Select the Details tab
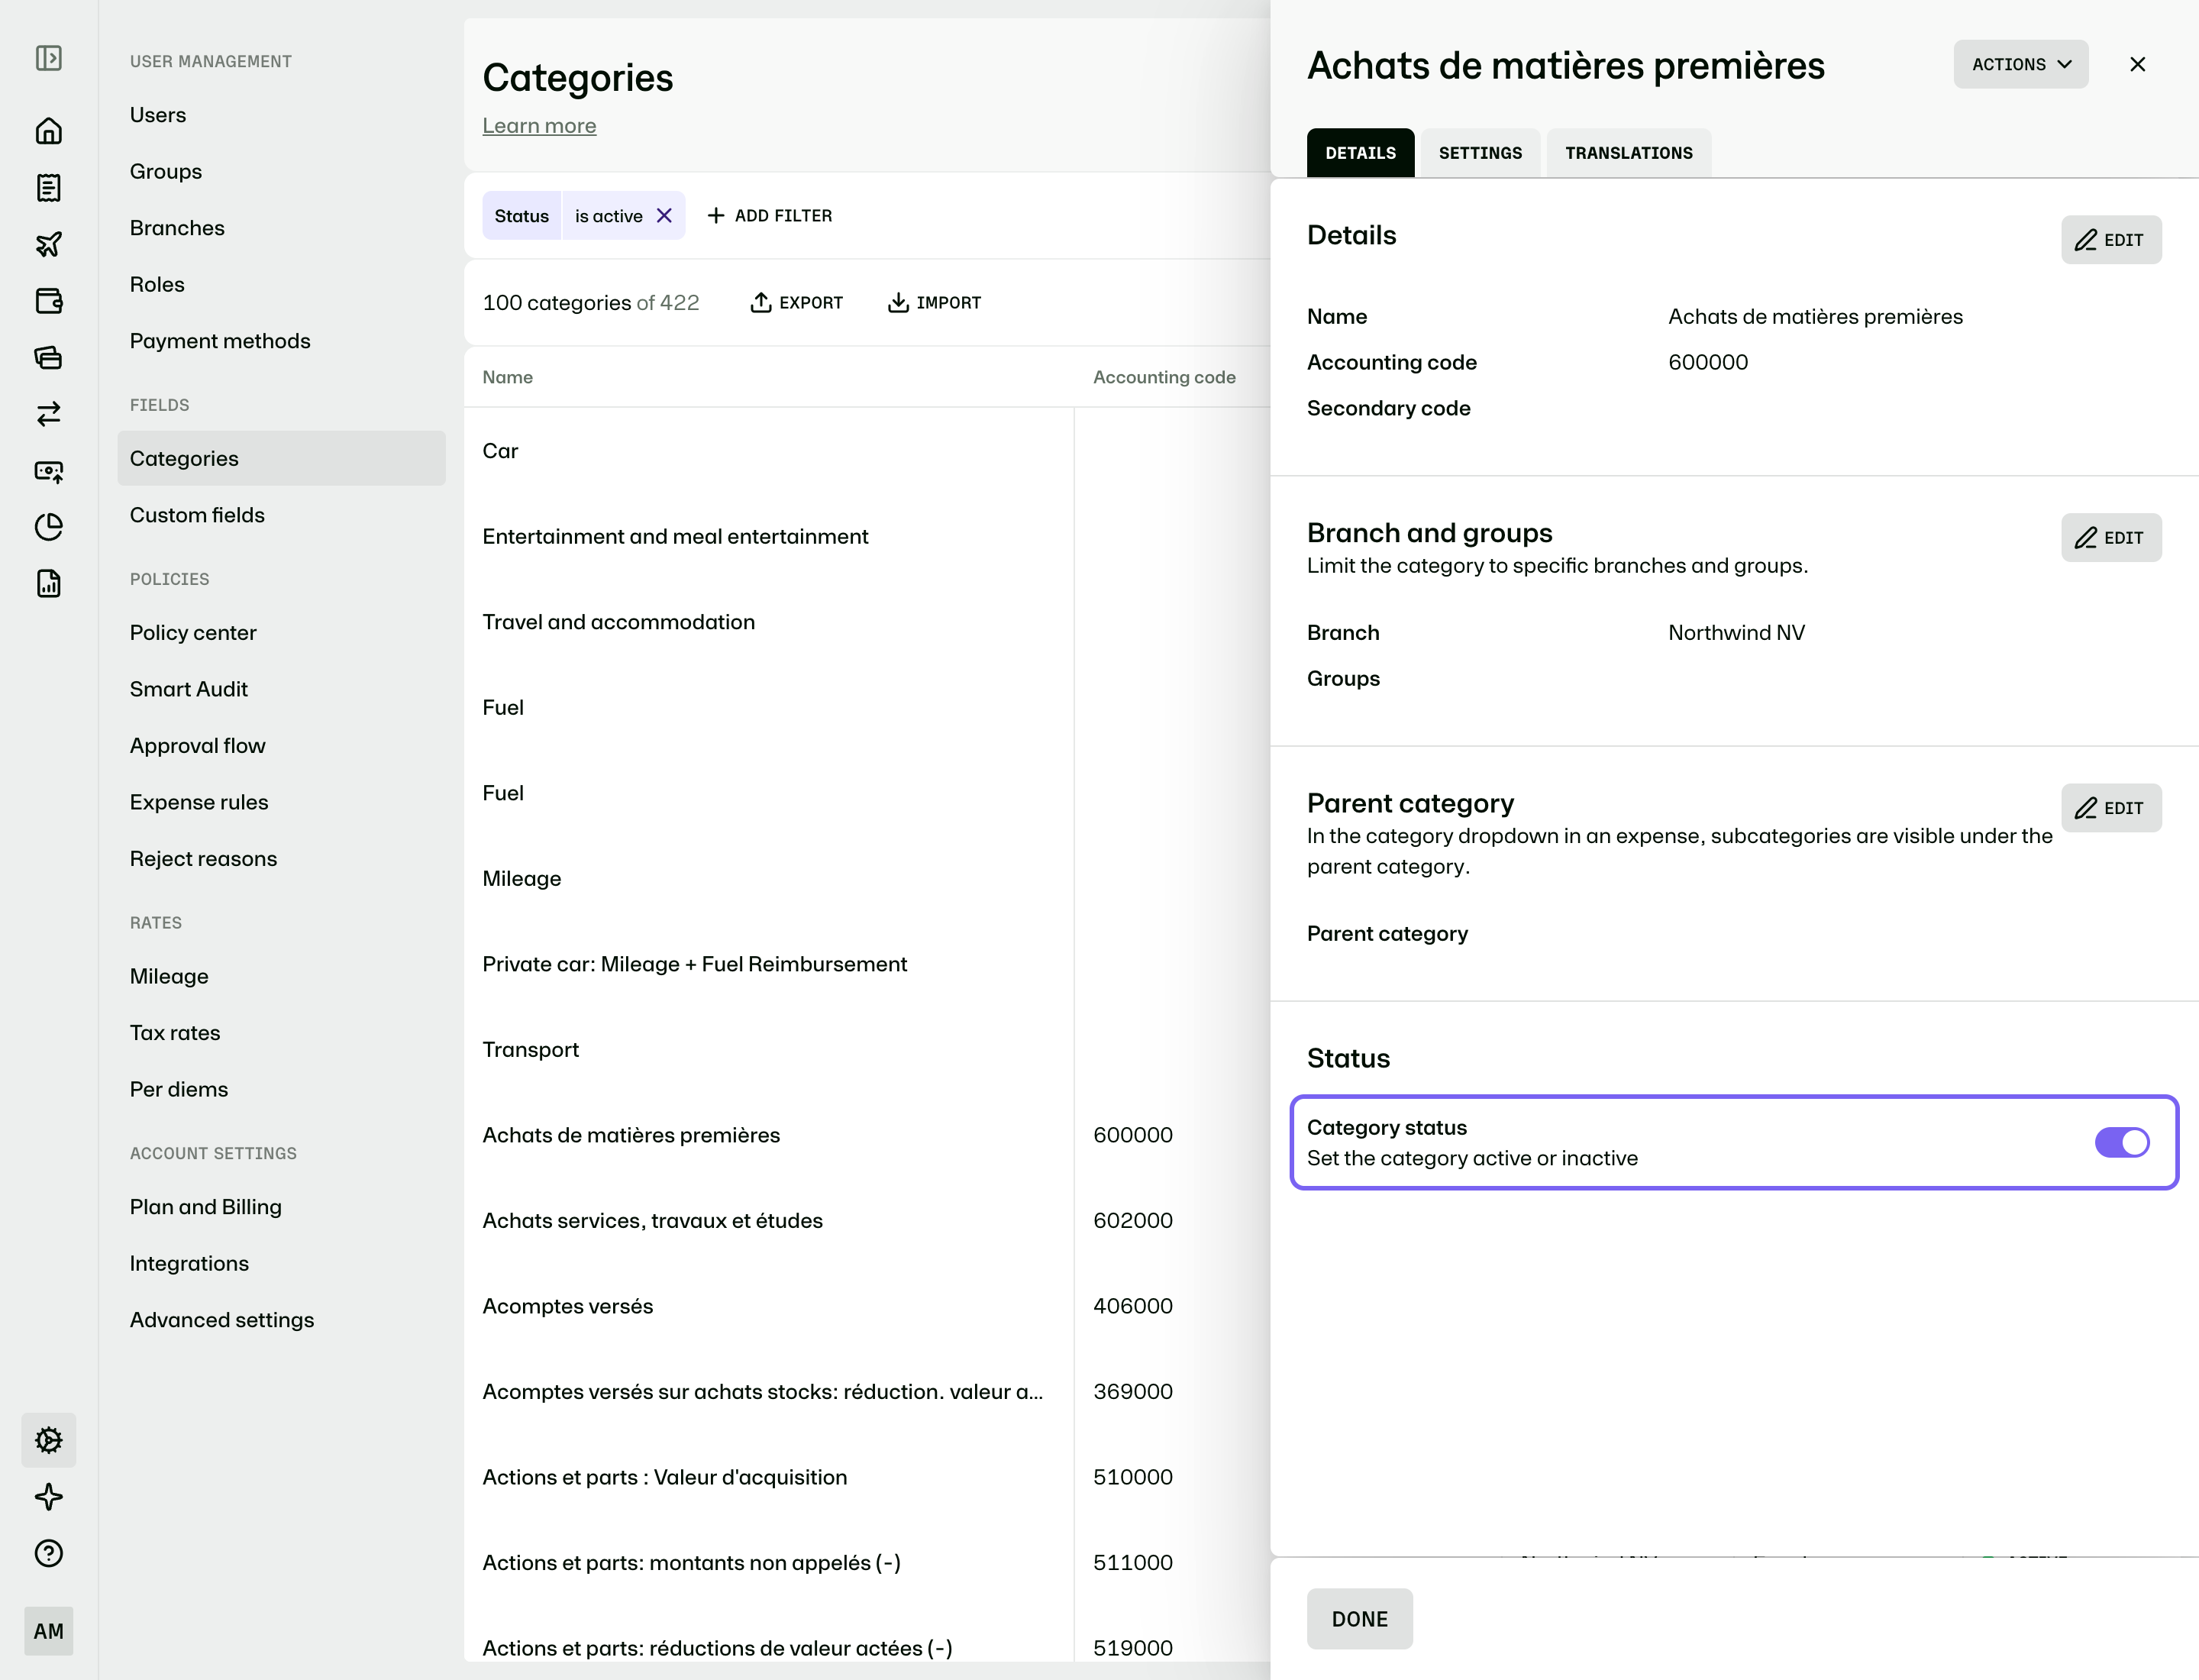This screenshot has height=1680, width=2199. tap(1360, 153)
